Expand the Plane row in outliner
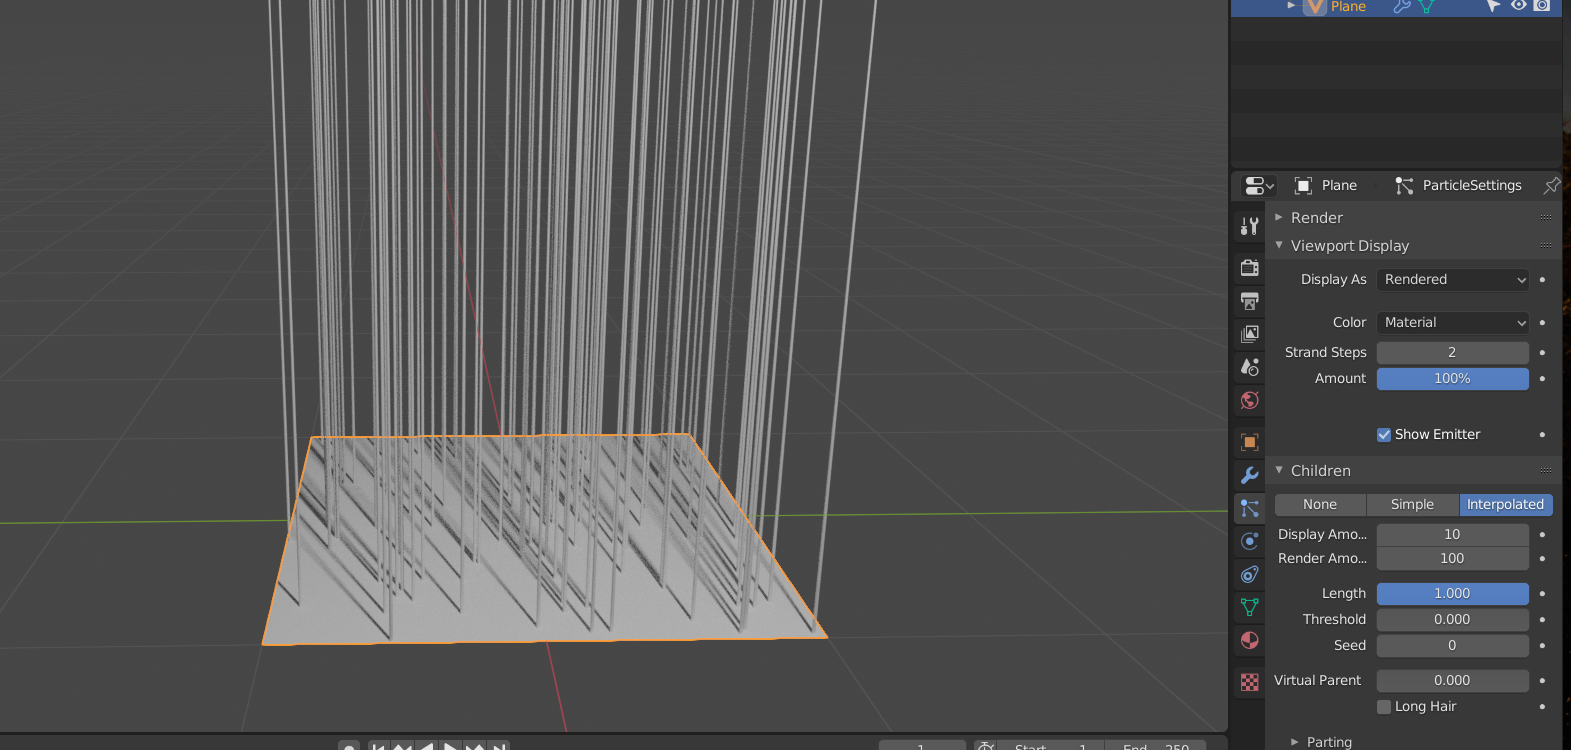Screen dimensions: 1571x750 coord(1291,6)
